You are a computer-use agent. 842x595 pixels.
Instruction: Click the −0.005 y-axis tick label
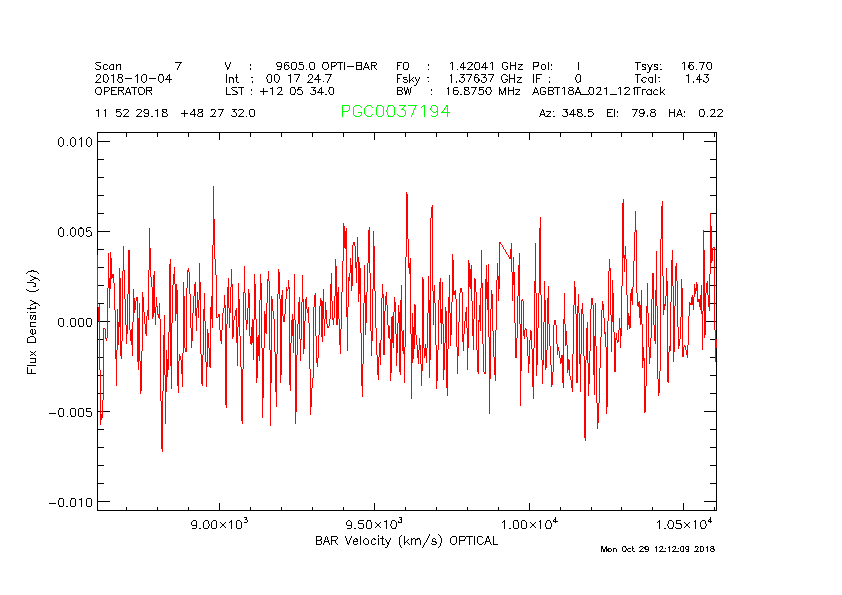[x=69, y=412]
